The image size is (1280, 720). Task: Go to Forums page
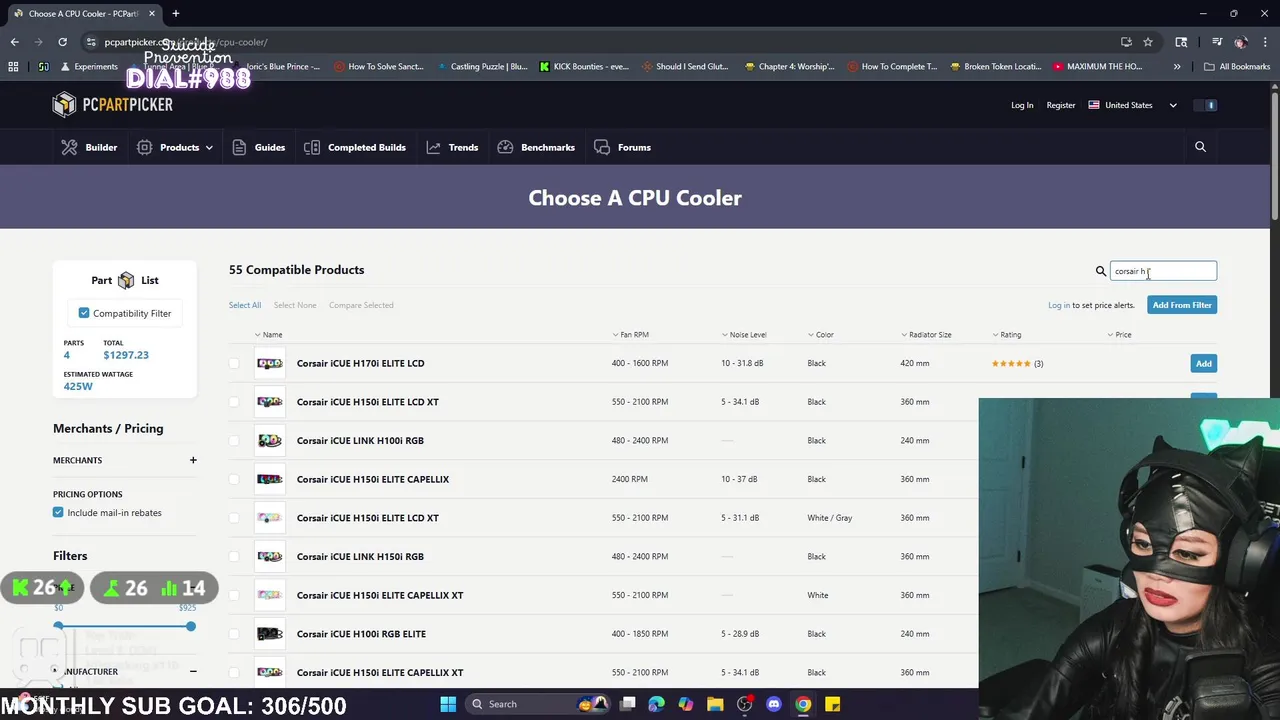pyautogui.click(x=634, y=147)
